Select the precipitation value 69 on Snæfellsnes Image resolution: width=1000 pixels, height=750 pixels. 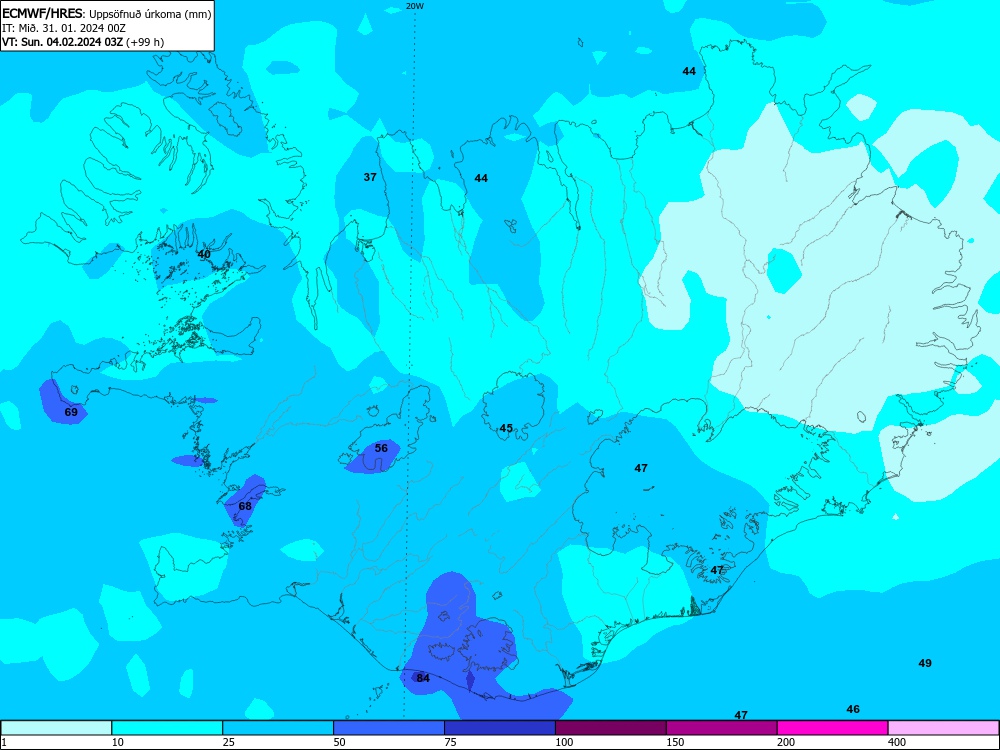pos(71,412)
